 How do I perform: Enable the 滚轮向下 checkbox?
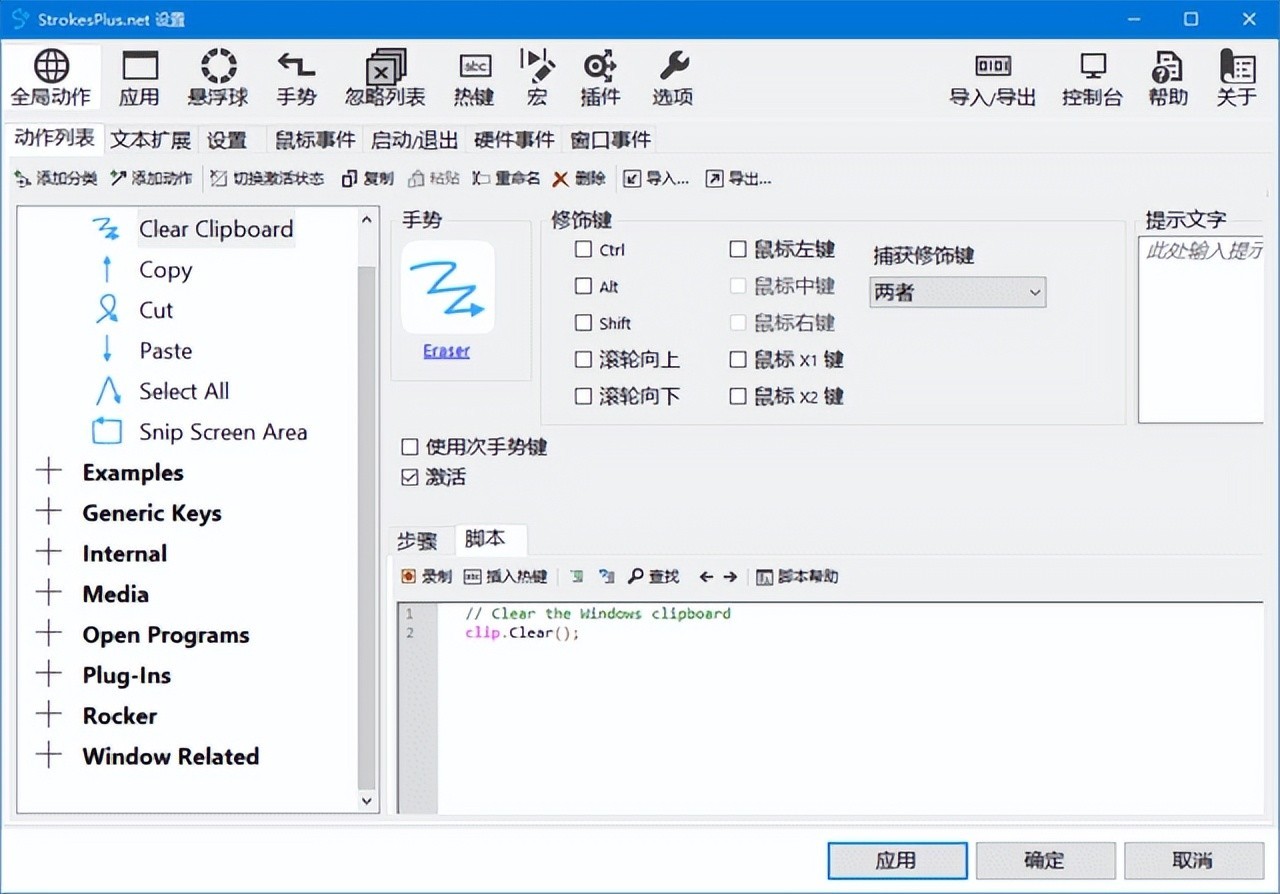(584, 397)
